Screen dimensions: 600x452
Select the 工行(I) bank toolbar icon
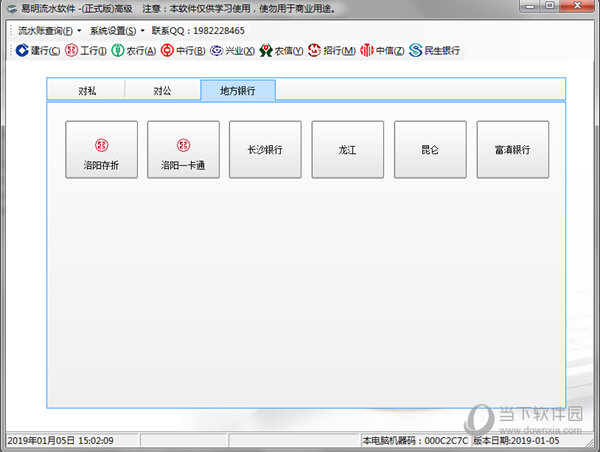[x=86, y=51]
